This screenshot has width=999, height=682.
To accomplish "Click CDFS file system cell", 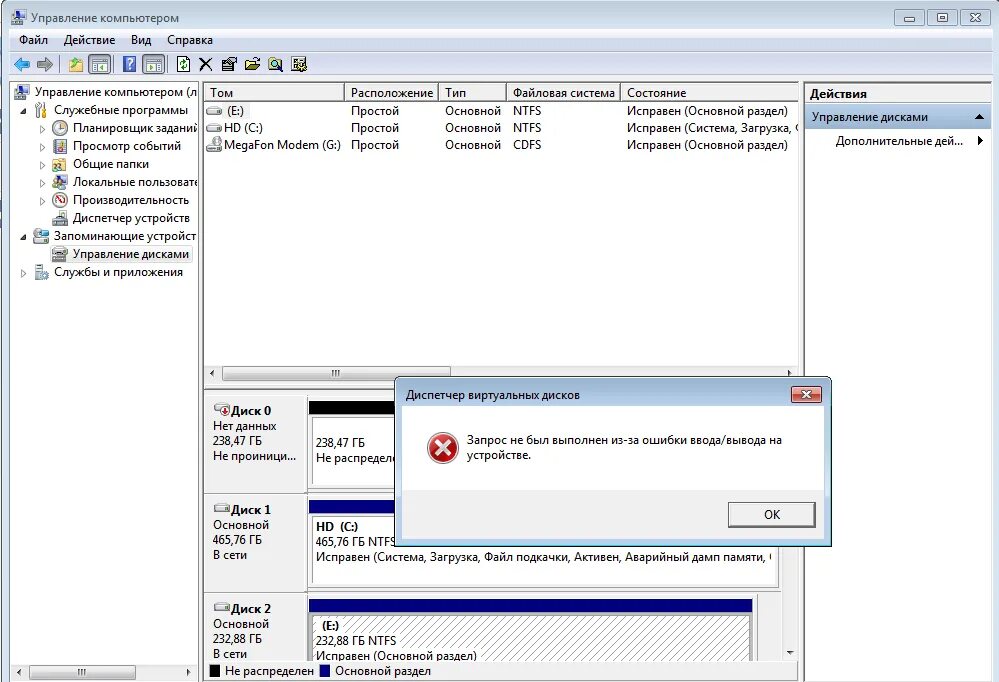I will [527, 145].
